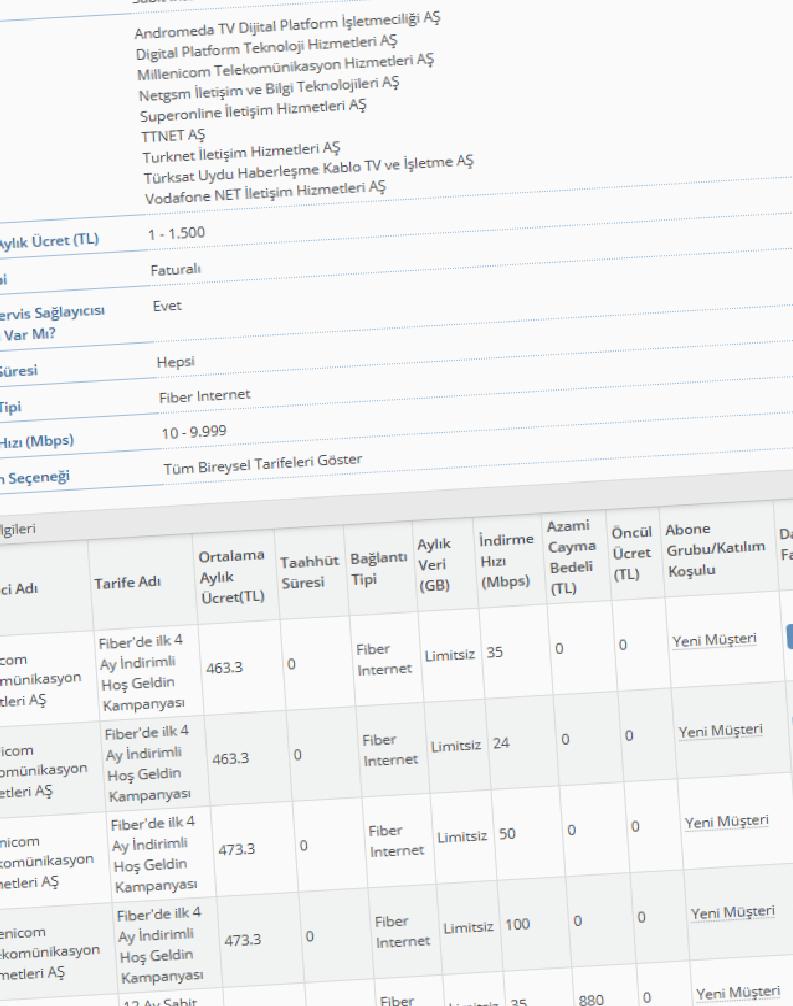Click 'Millenicom Telekomünikasyon Hizmetleri AŞ' in provider list
Viewport: 793px width, 1006px height.
(286, 67)
